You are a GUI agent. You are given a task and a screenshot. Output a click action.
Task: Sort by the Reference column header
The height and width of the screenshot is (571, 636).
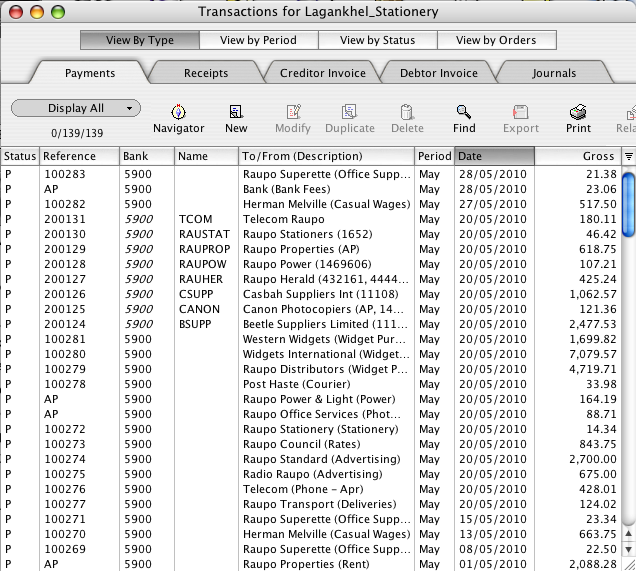[80, 156]
